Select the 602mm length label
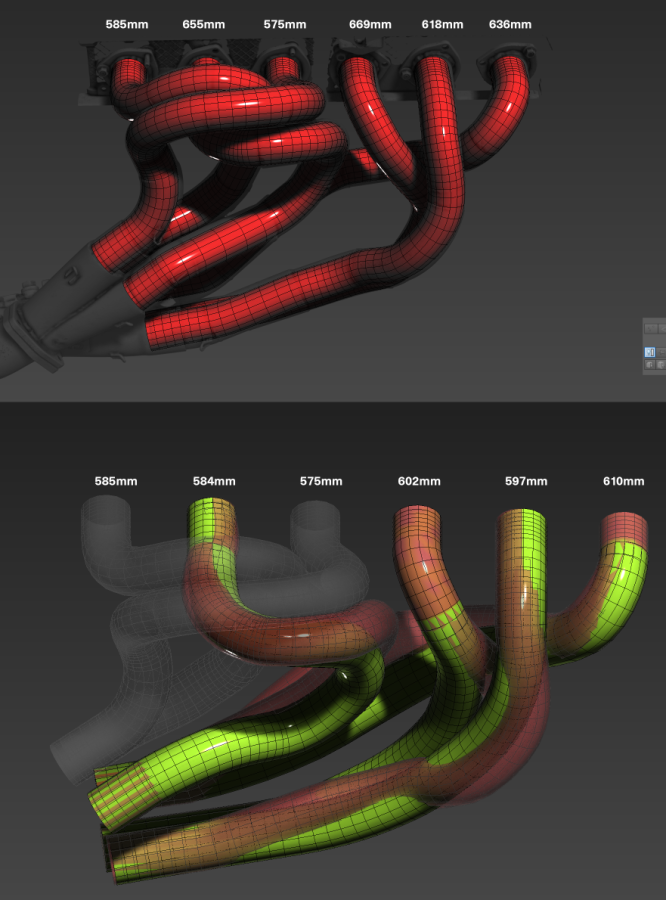The height and width of the screenshot is (900, 666). point(419,482)
